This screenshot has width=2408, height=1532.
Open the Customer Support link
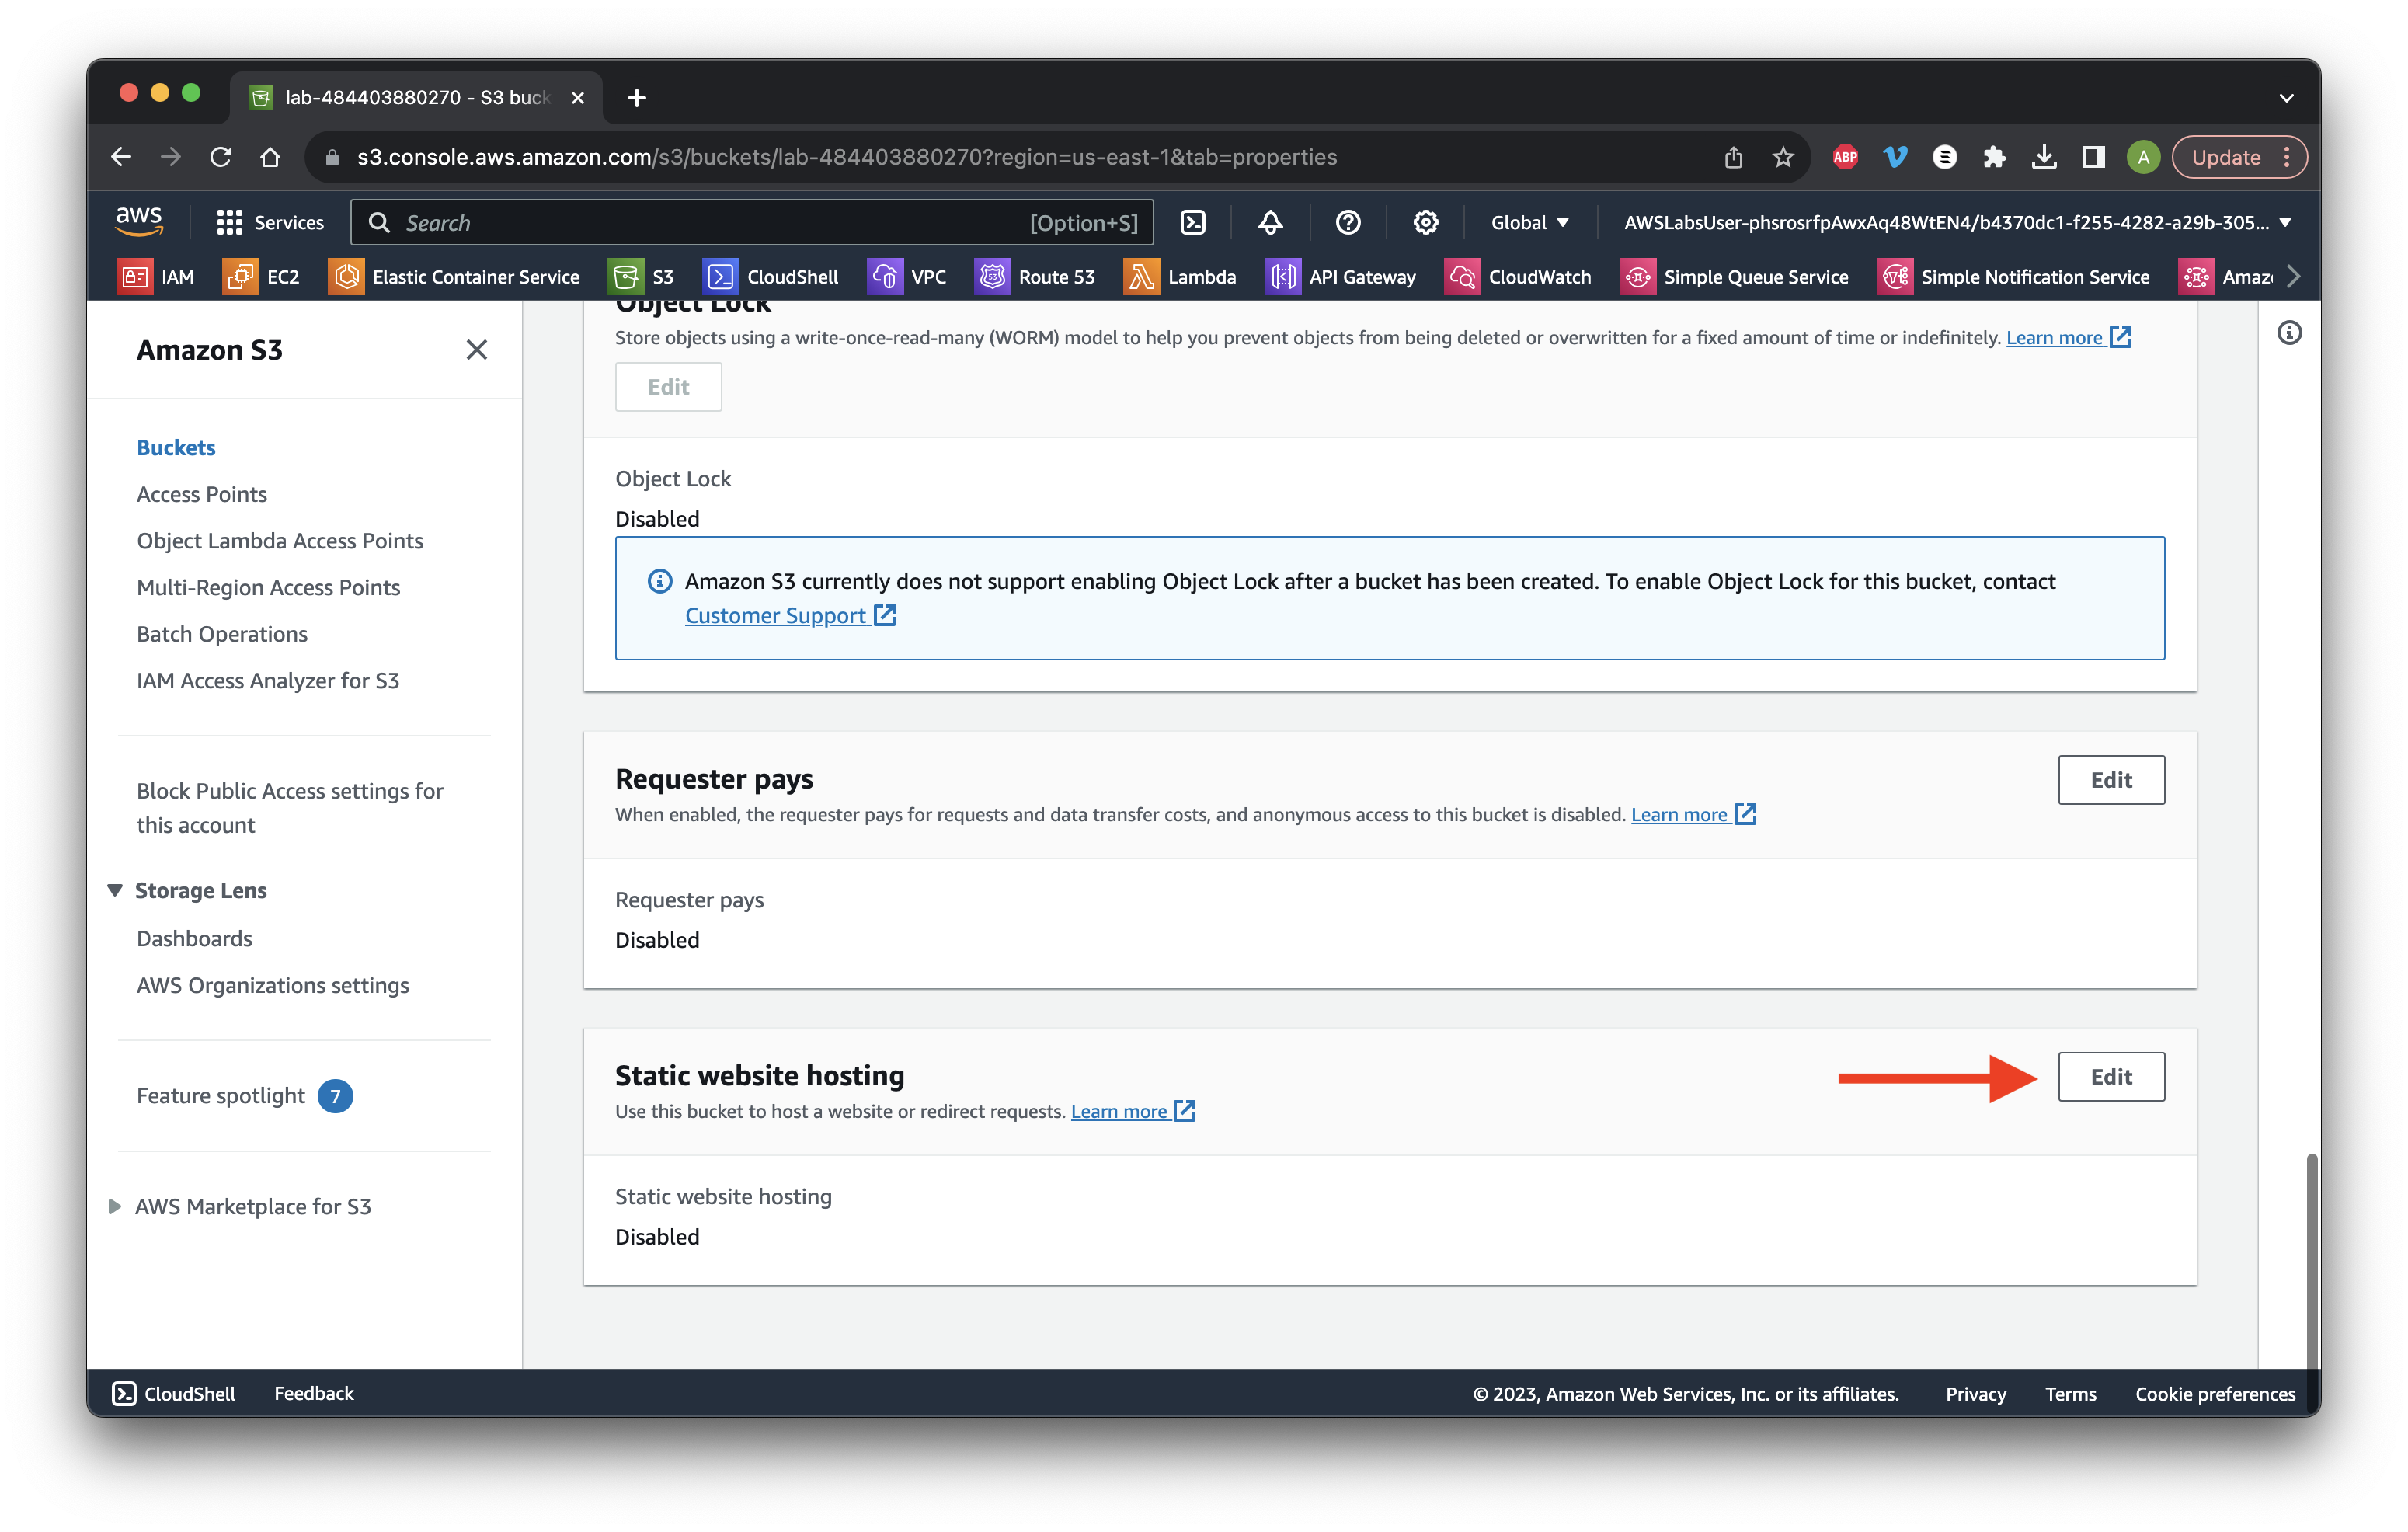[790, 615]
